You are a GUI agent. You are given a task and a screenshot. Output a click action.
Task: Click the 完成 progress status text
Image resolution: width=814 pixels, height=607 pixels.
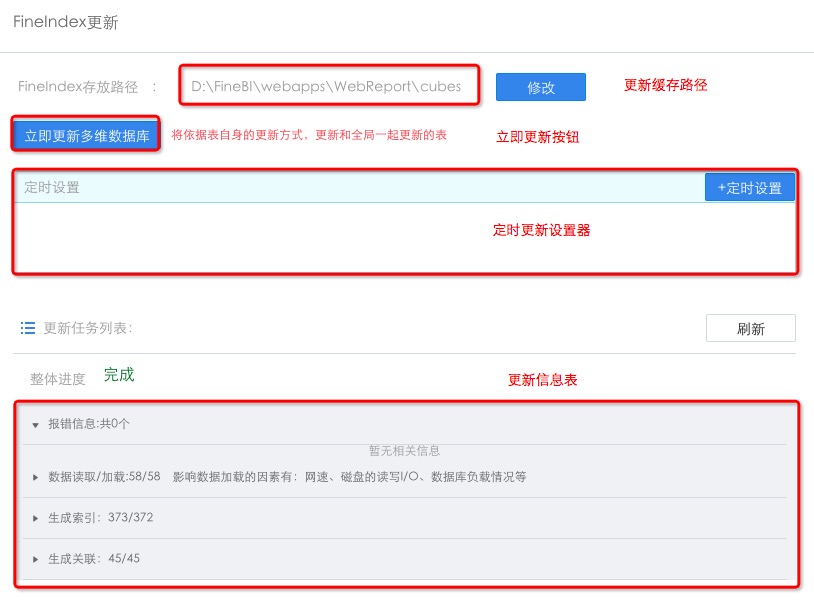pos(119,374)
